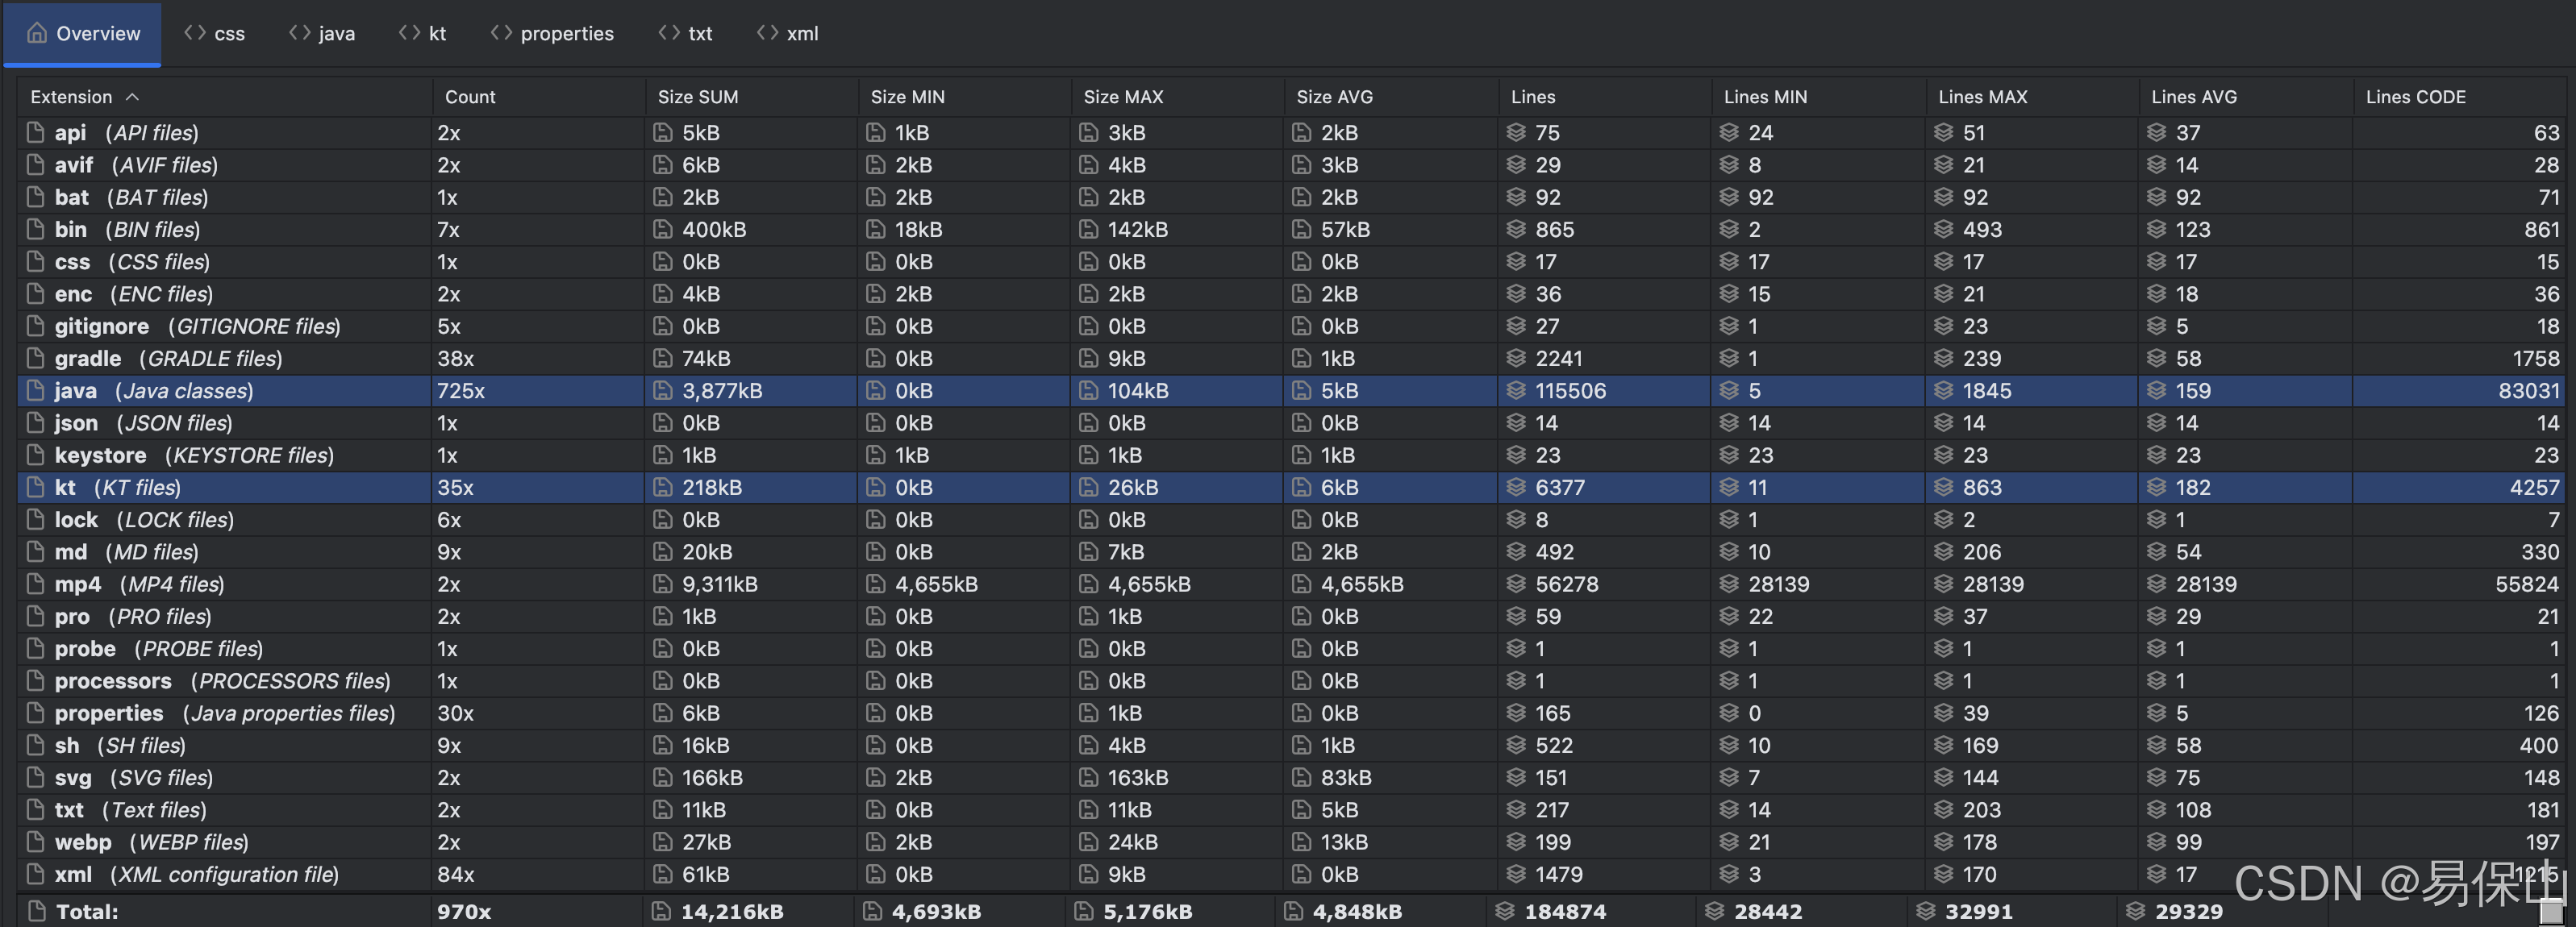Open the xml tab
This screenshot has width=2576, height=927.
click(x=801, y=33)
